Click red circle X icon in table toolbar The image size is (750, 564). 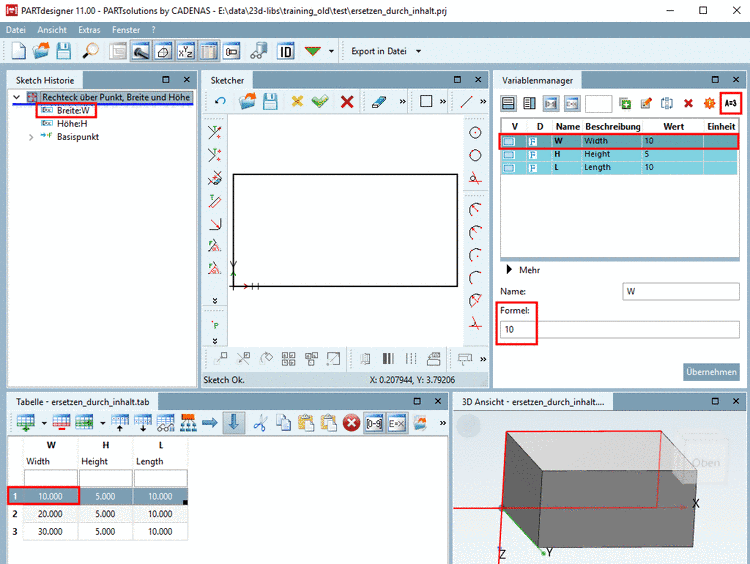coord(351,423)
